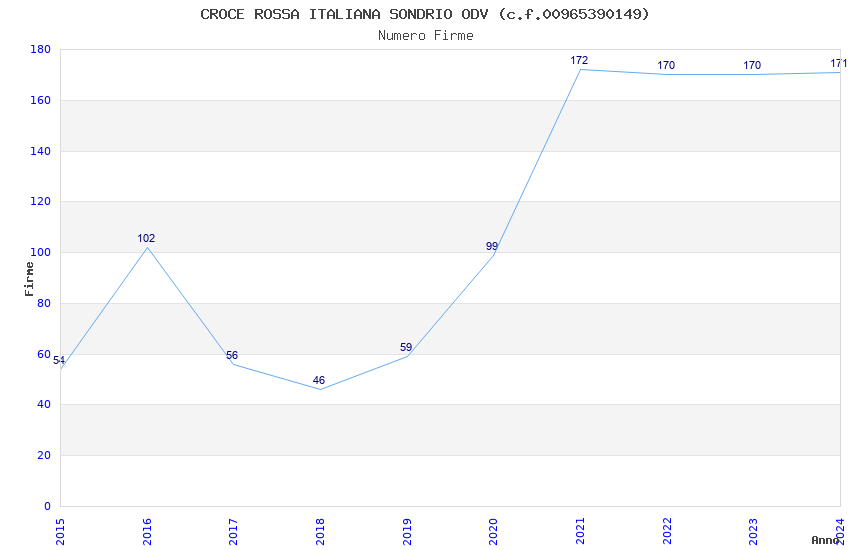Click the y-axis tick label 100
This screenshot has width=850, height=550.
coord(41,253)
